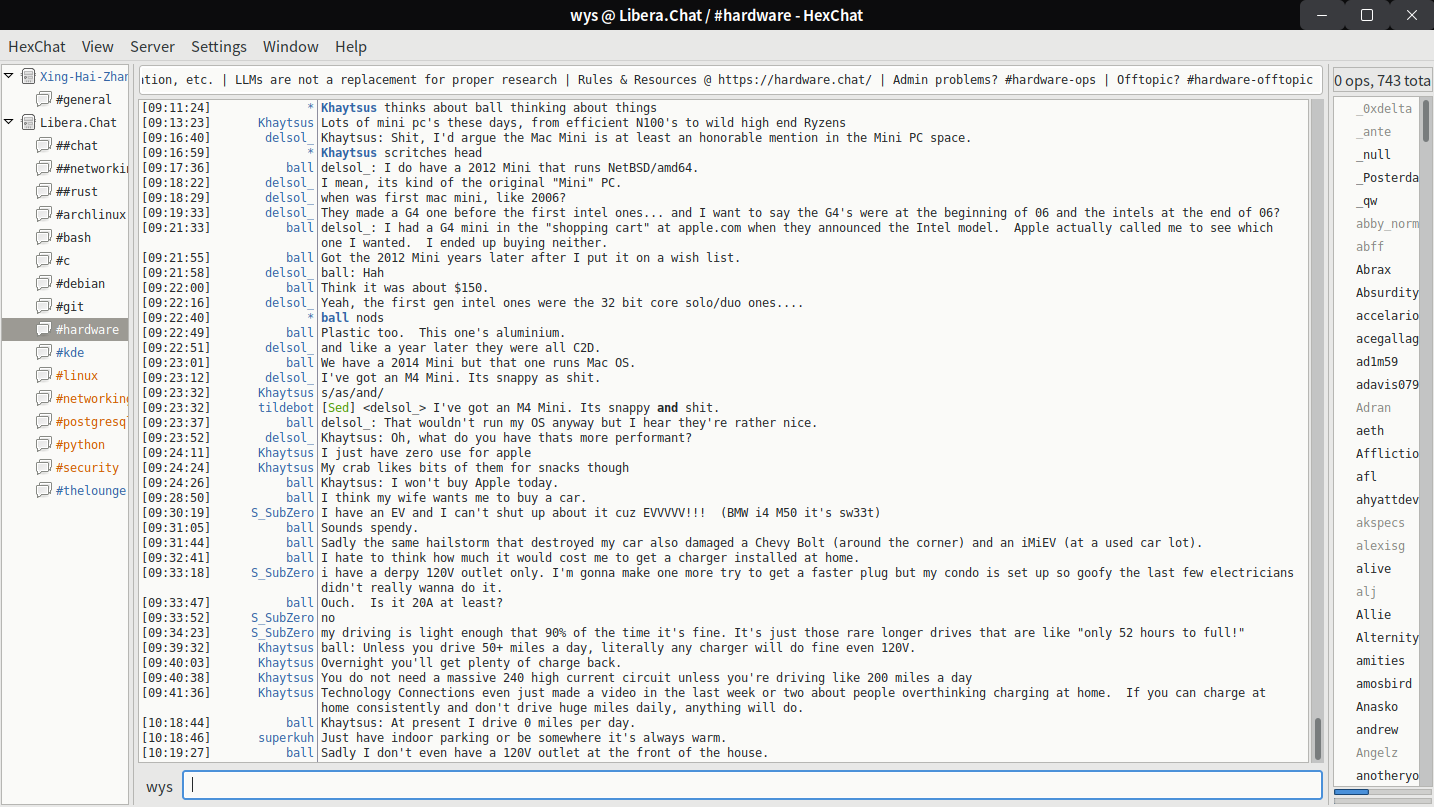1434x807 pixels.
Task: Open the HexChat menu
Action: pos(37,47)
